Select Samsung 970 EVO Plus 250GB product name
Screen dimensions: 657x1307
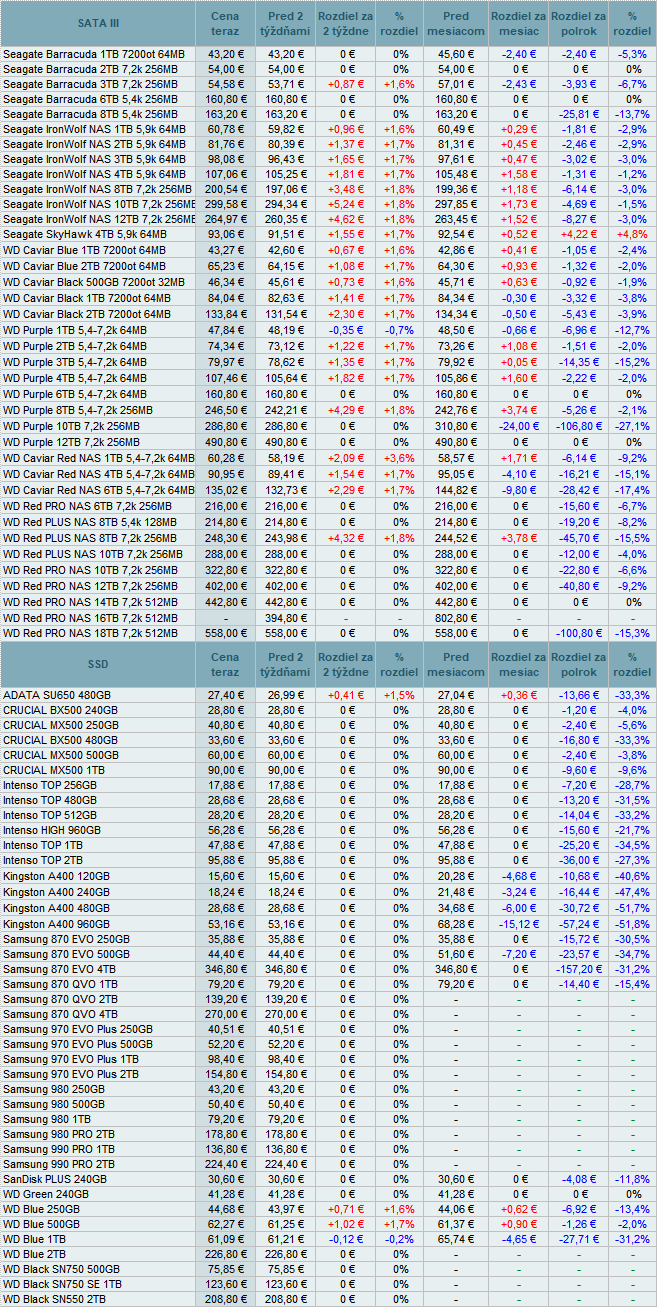pyautogui.click(x=78, y=1030)
